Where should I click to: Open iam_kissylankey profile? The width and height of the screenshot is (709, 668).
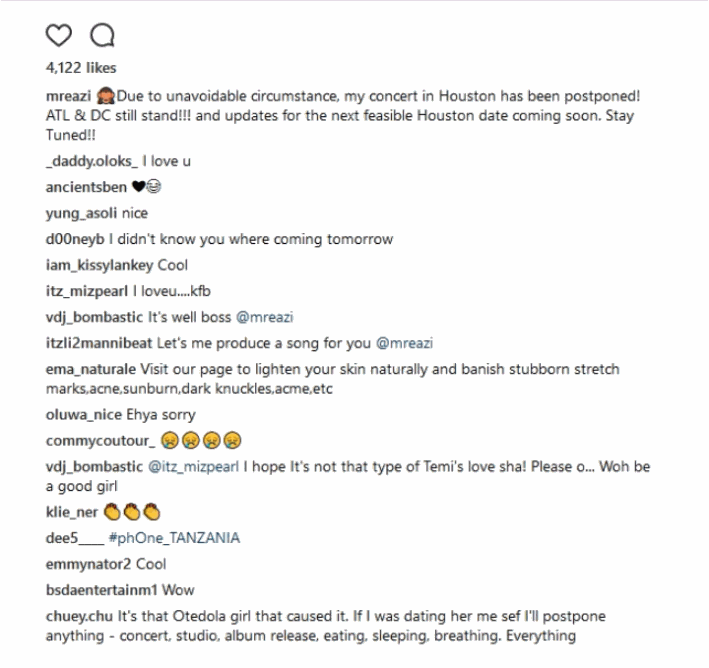[x=99, y=265]
